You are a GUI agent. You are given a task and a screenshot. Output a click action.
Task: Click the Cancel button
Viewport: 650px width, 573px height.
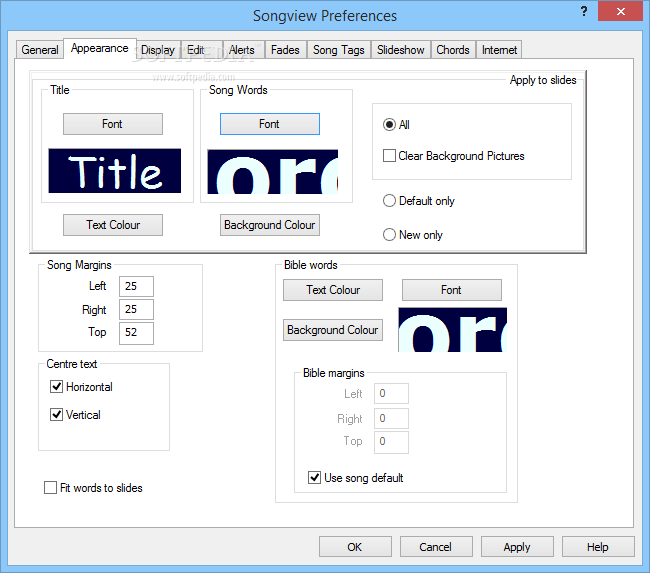click(x=436, y=547)
